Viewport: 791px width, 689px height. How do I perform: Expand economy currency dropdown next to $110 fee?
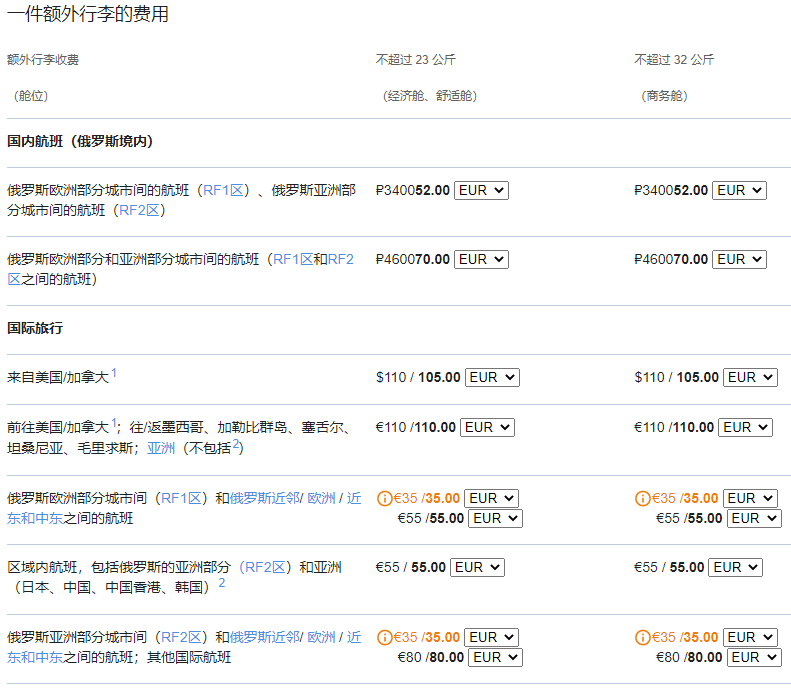pyautogui.click(x=493, y=377)
